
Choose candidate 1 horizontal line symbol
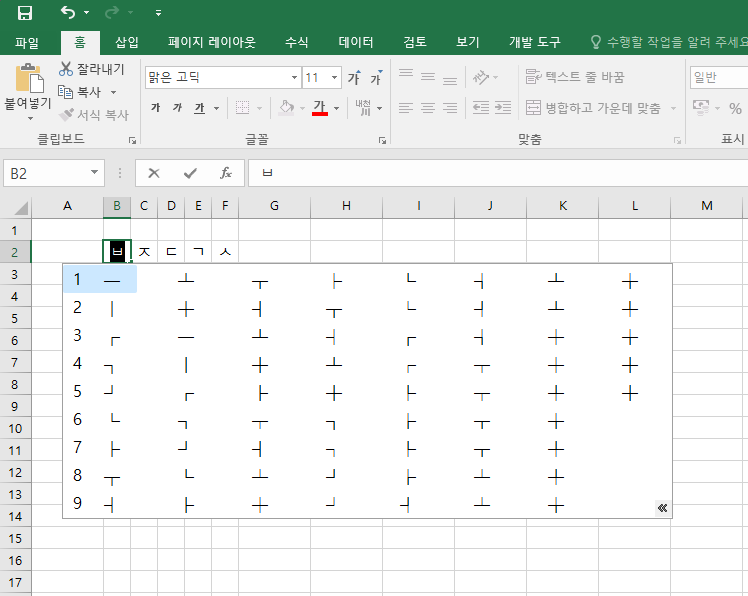click(x=100, y=279)
